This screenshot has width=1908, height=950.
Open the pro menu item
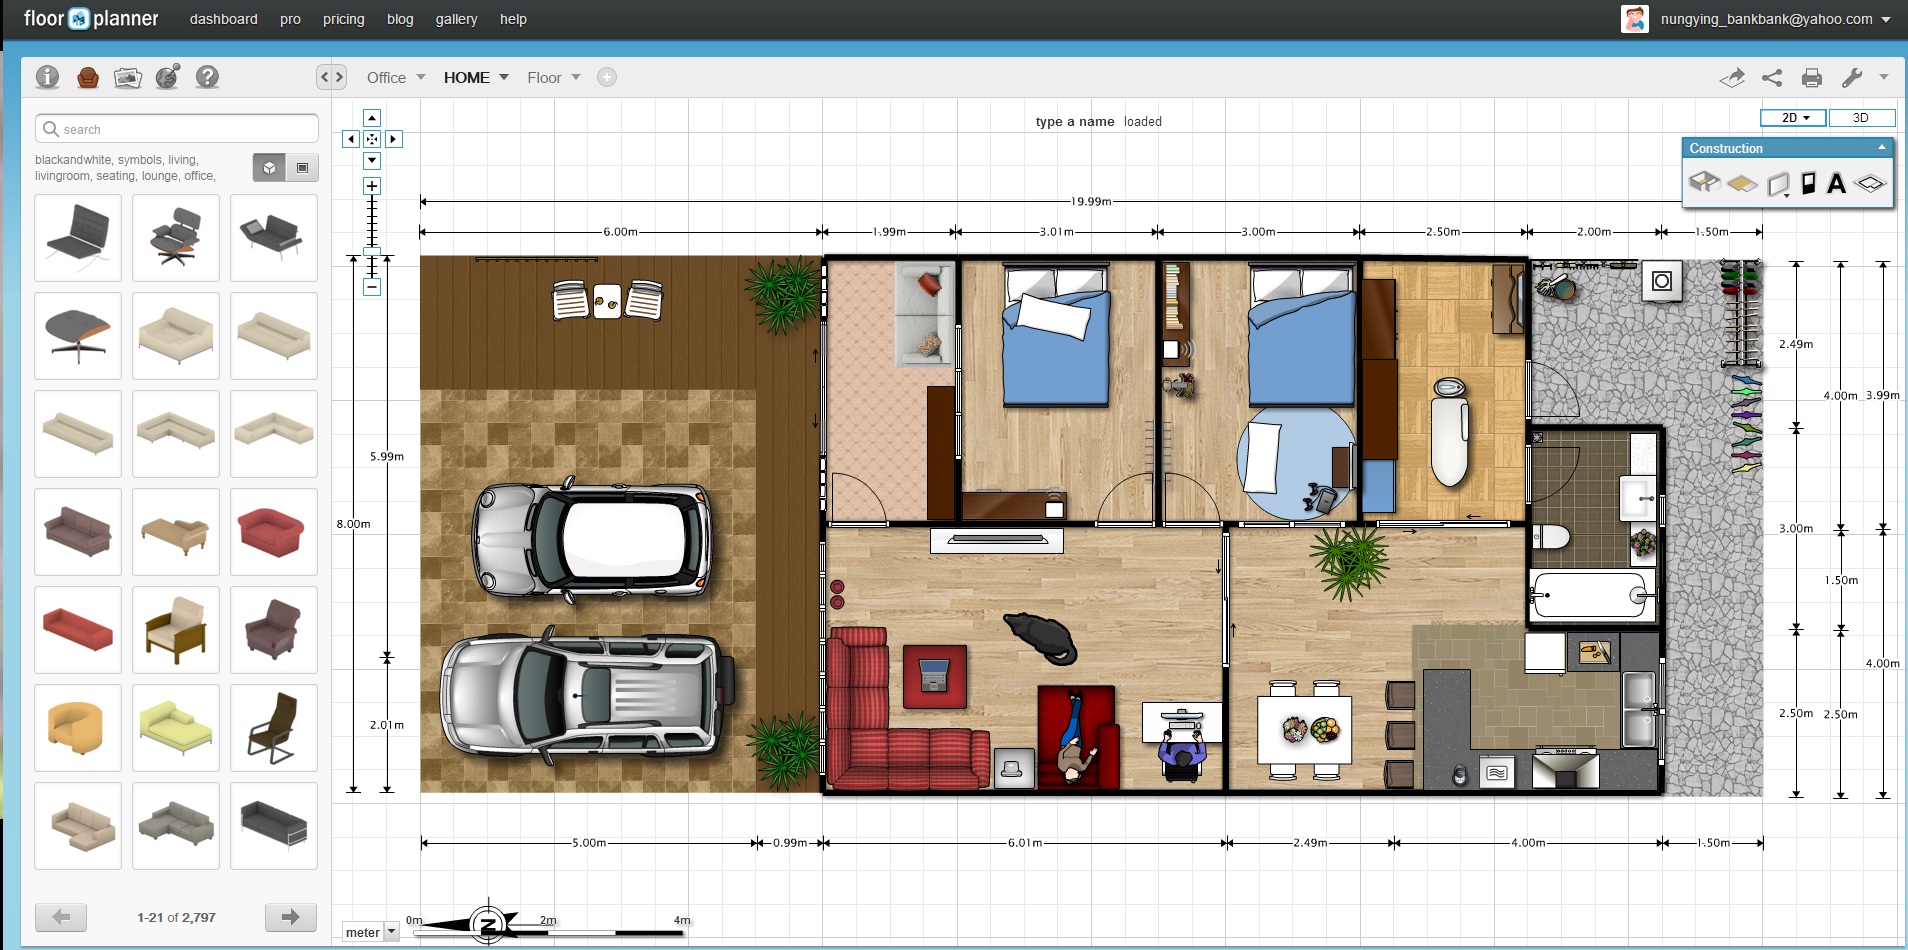[291, 19]
